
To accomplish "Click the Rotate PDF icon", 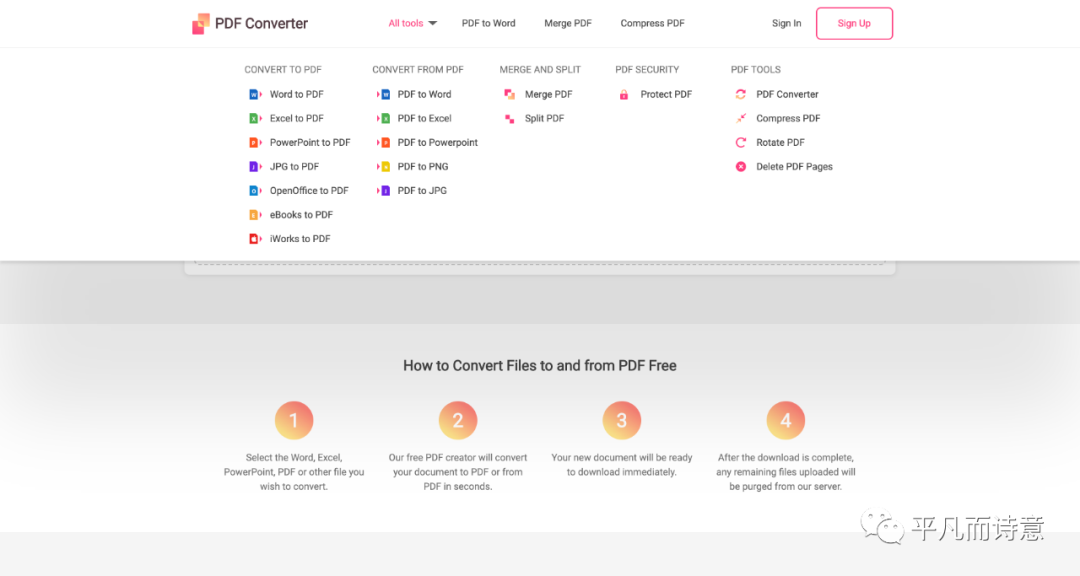I will [741, 143].
